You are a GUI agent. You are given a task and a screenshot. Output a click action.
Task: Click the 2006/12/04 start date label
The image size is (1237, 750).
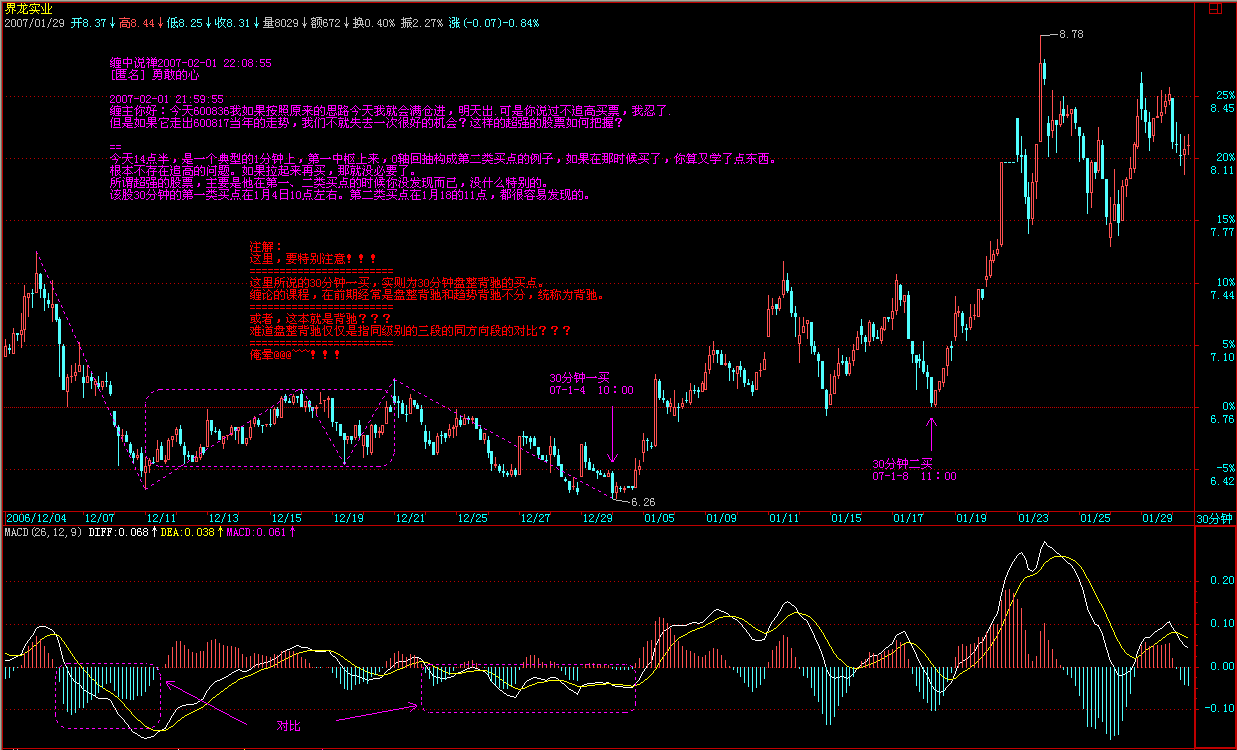pyautogui.click(x=36, y=518)
